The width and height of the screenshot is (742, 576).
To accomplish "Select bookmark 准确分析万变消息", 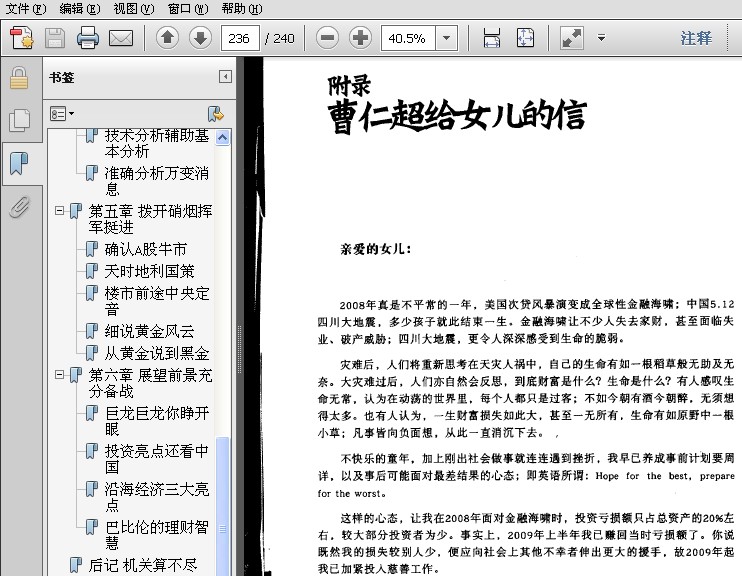I will click(157, 181).
